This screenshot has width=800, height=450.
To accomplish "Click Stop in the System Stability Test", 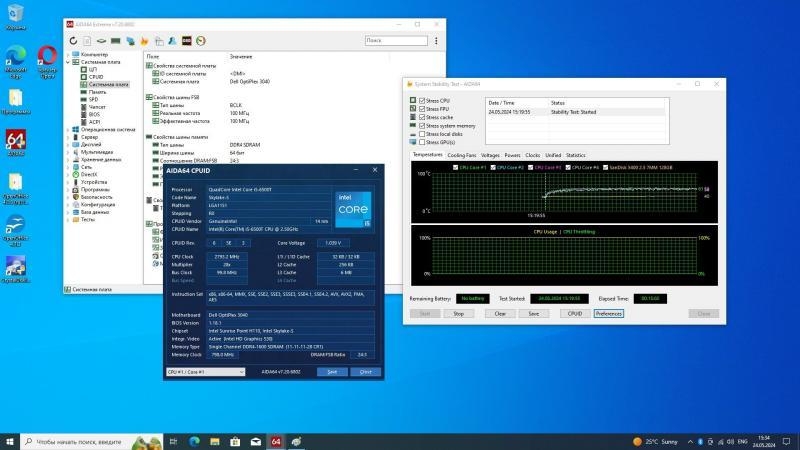I will pos(459,314).
